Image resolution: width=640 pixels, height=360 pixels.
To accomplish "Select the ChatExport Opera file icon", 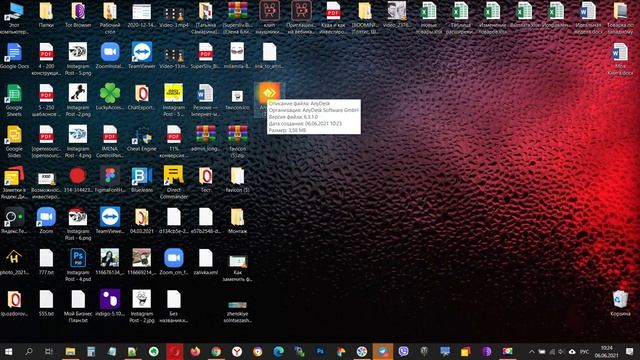I will 142,93.
